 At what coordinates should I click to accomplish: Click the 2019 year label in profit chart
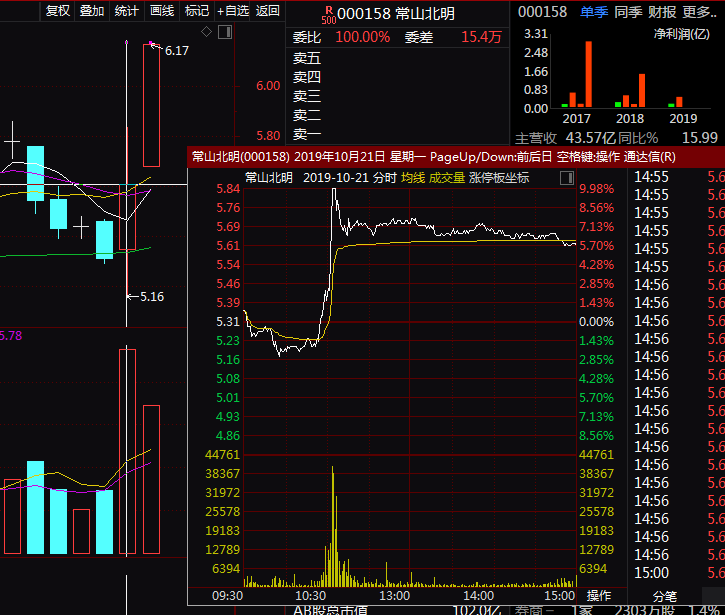[x=683, y=118]
